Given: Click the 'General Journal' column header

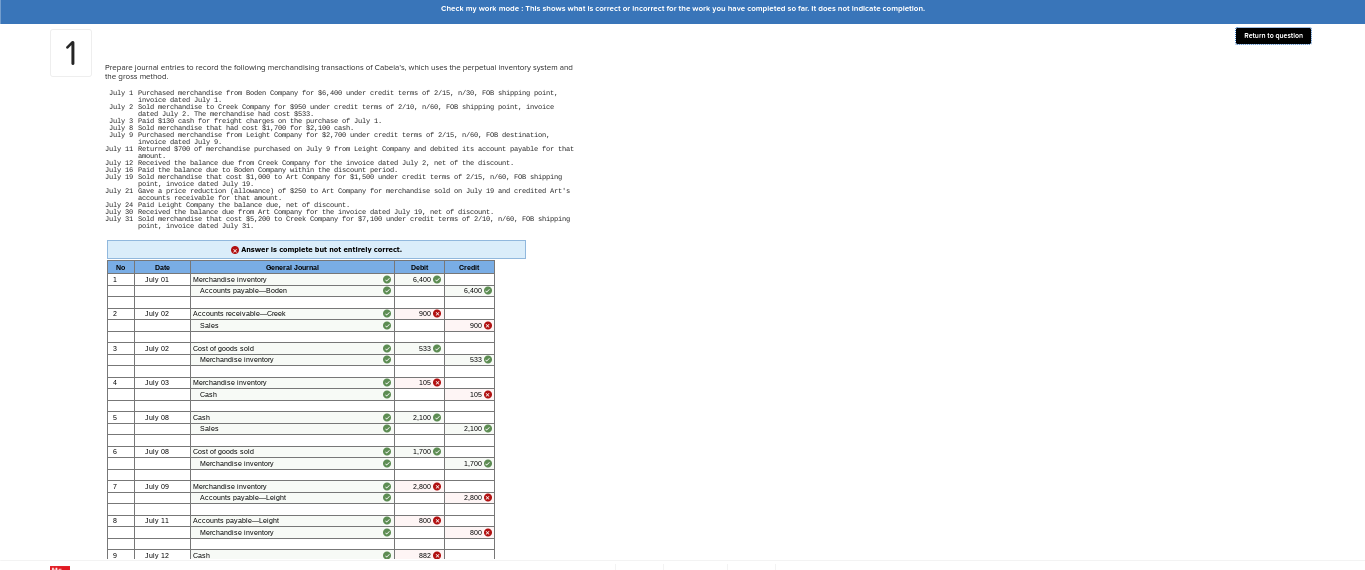Looking at the screenshot, I should click(292, 267).
